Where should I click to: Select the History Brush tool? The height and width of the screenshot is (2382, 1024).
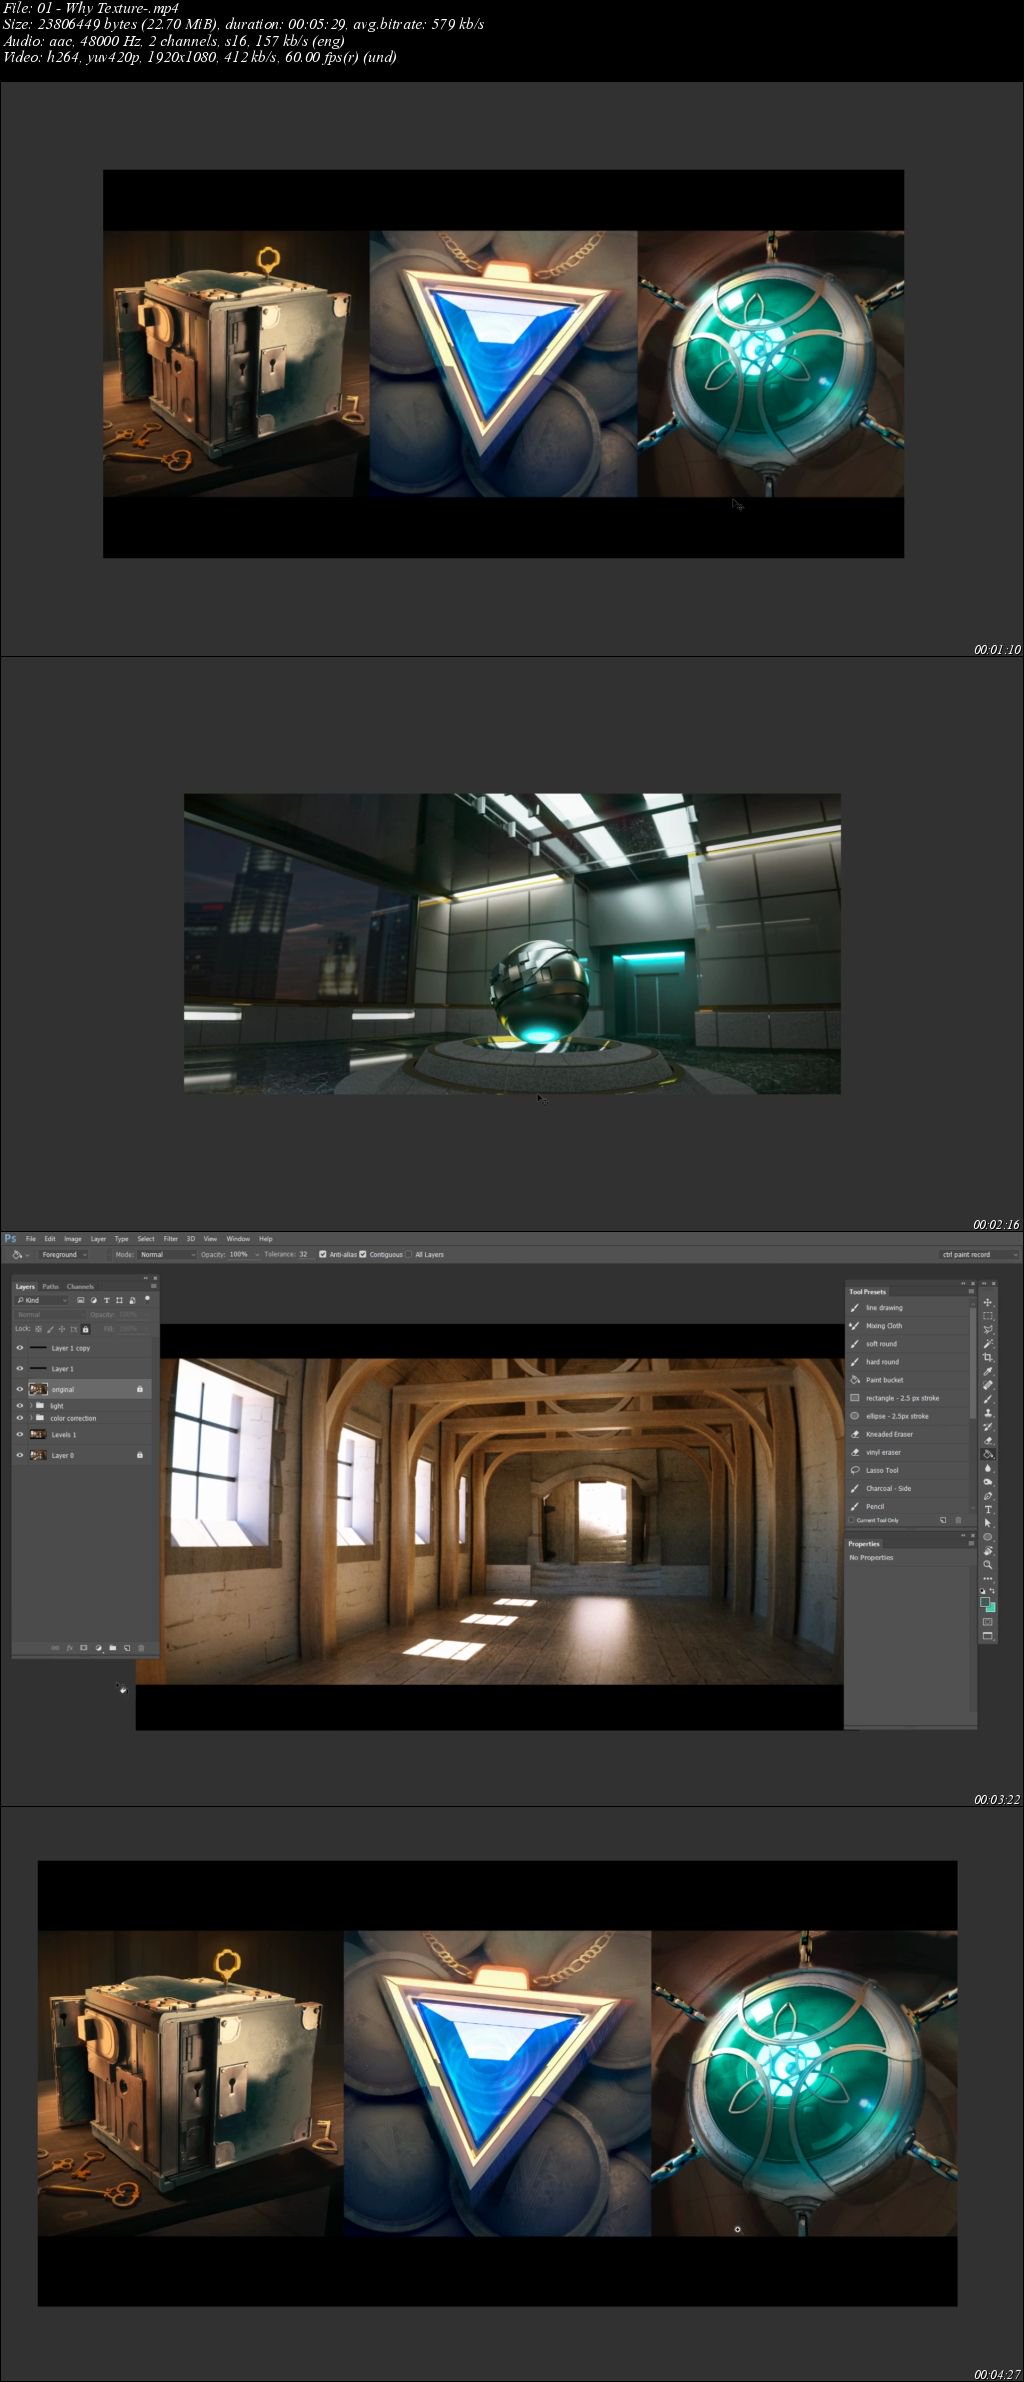tap(988, 1427)
